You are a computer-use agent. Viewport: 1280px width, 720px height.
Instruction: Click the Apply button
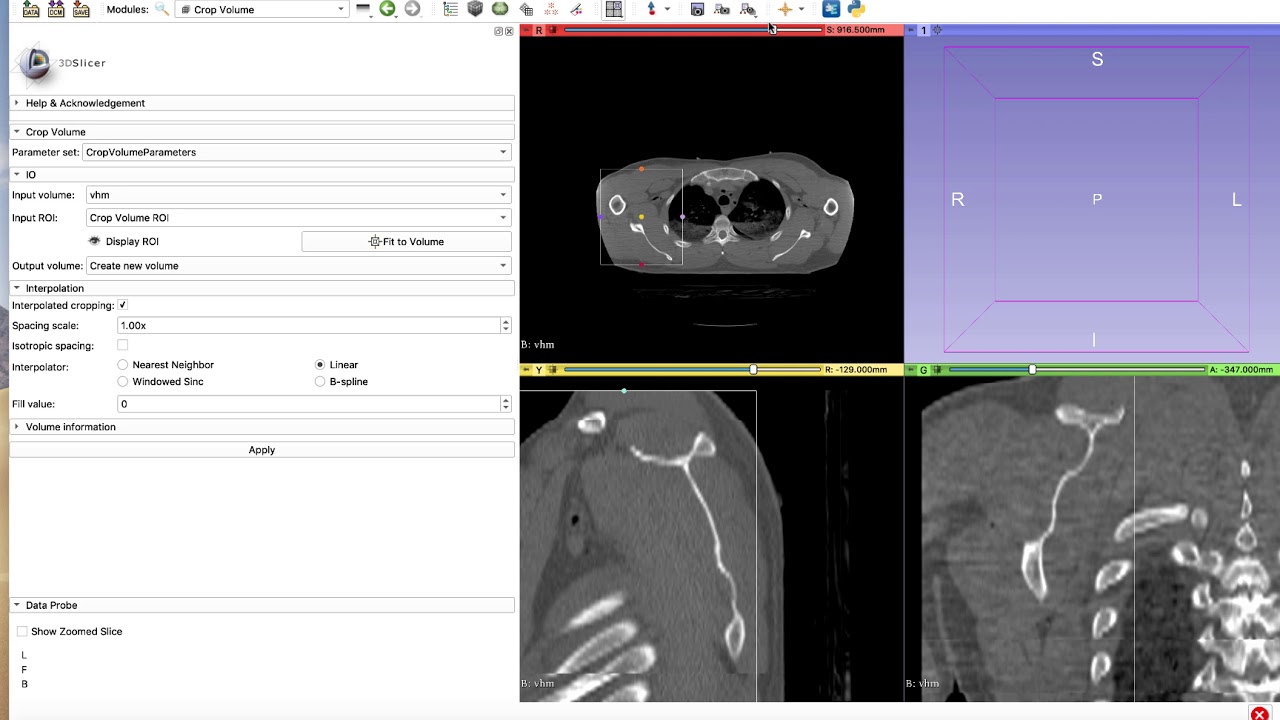coord(262,450)
